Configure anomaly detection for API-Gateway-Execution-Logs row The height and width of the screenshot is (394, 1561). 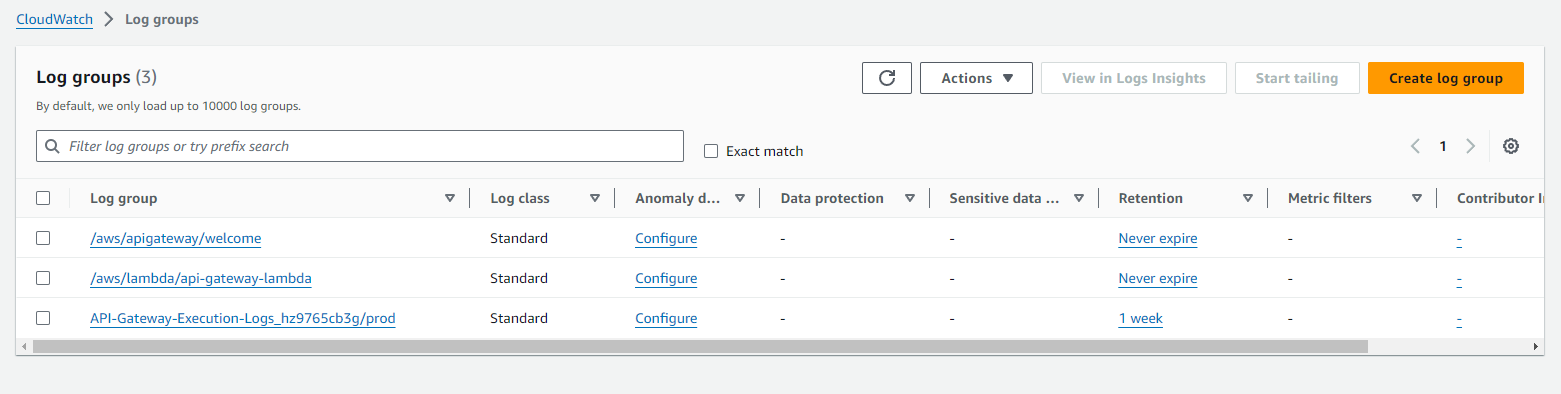pos(666,318)
